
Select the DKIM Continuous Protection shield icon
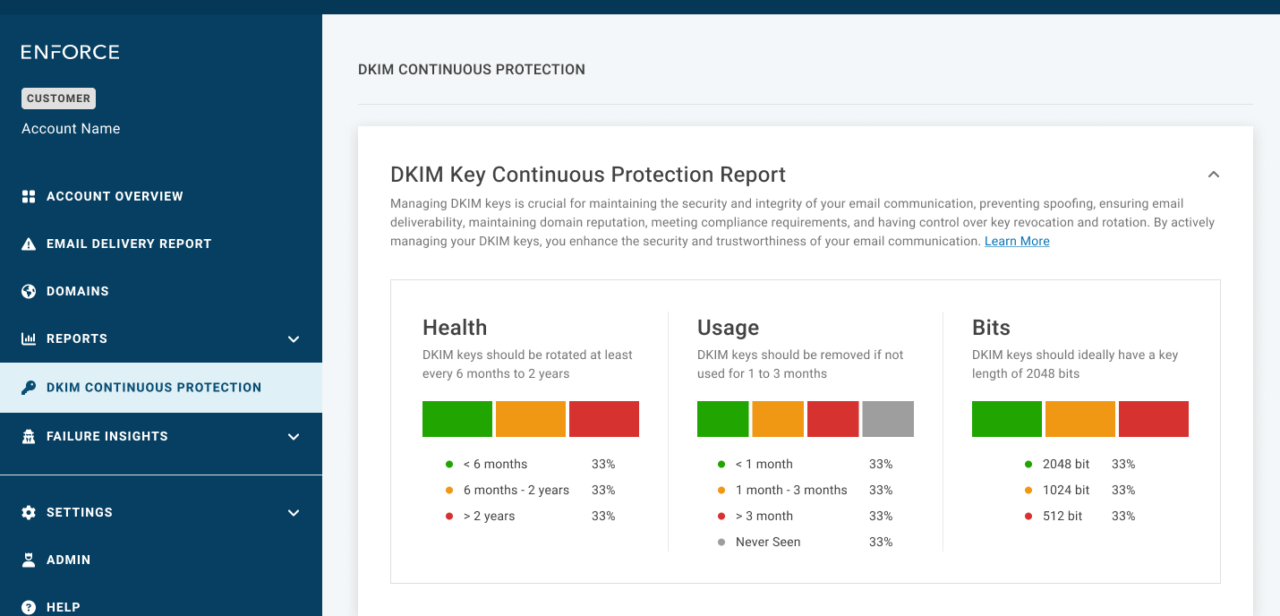[30, 387]
